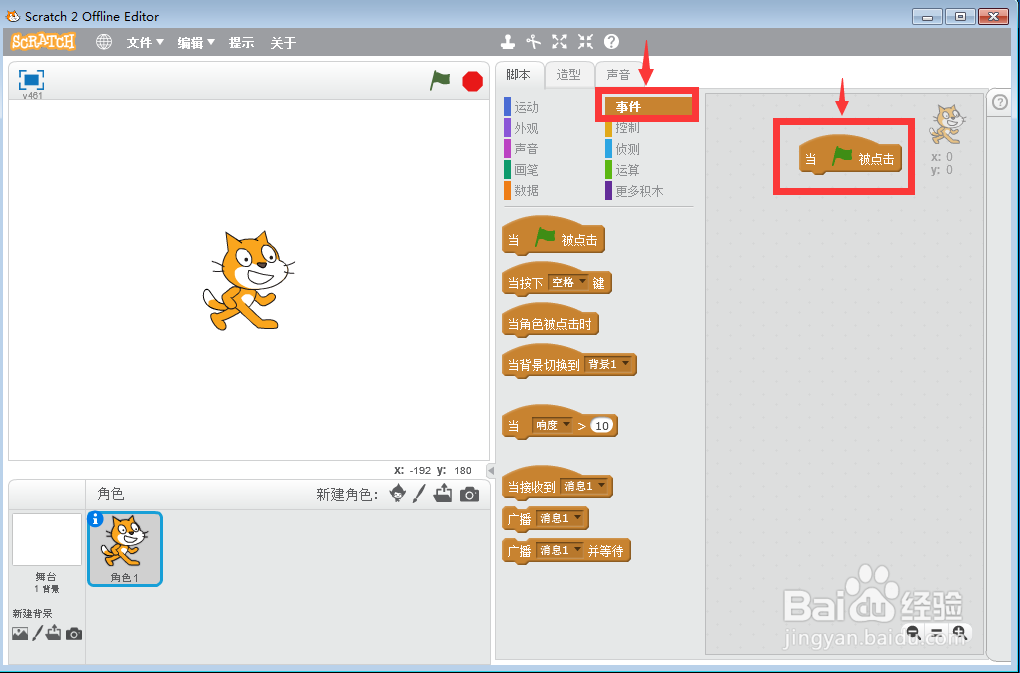1020x673 pixels.
Task: Create new sprite from camera
Action: 470,495
